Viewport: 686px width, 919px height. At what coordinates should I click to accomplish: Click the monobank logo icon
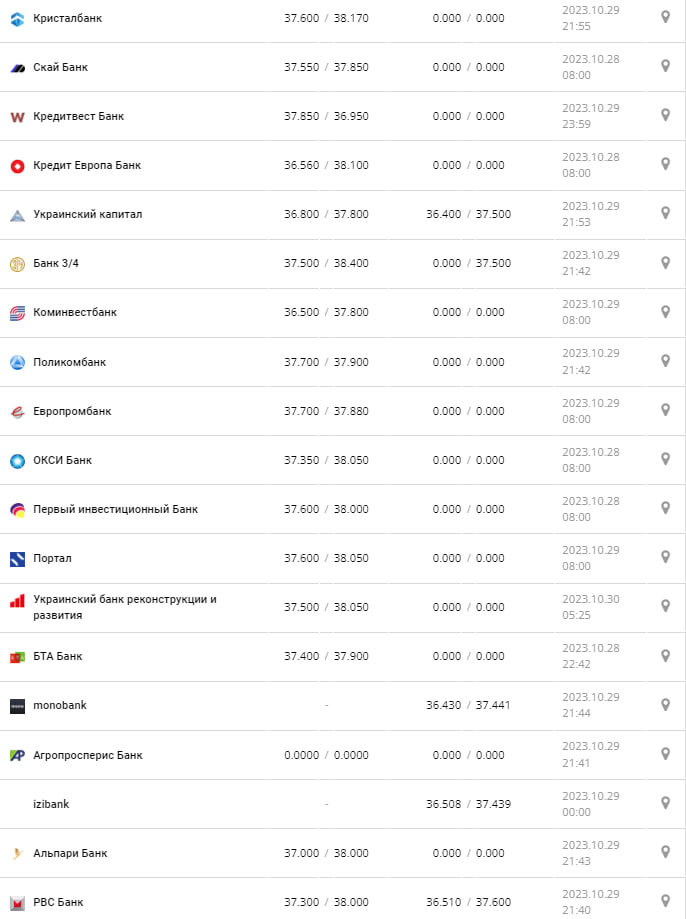coord(17,705)
